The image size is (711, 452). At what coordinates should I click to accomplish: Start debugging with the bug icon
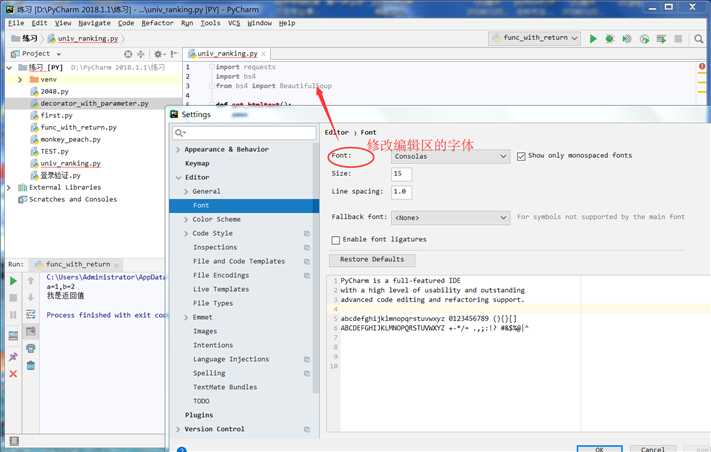click(609, 39)
